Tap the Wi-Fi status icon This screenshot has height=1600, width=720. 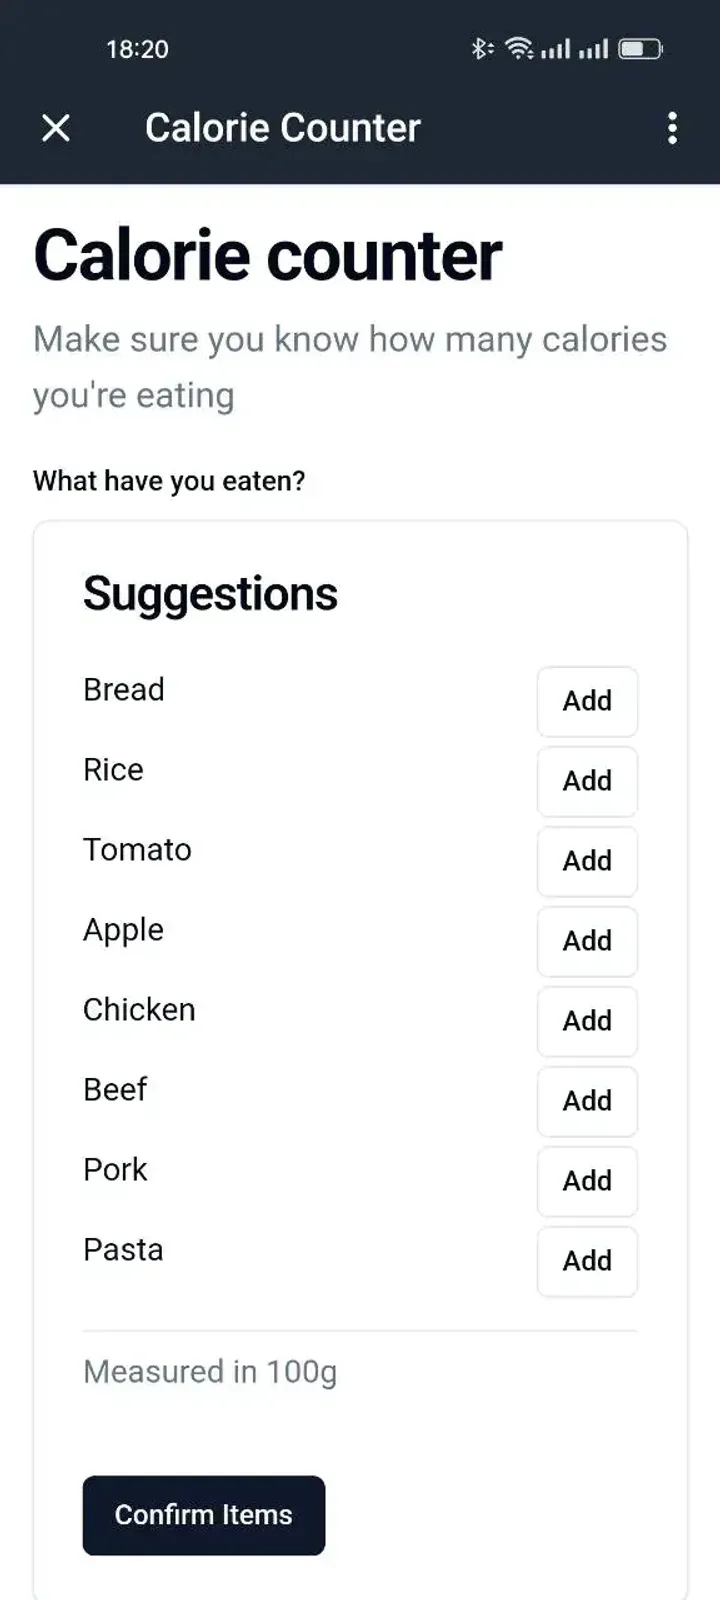tap(519, 48)
